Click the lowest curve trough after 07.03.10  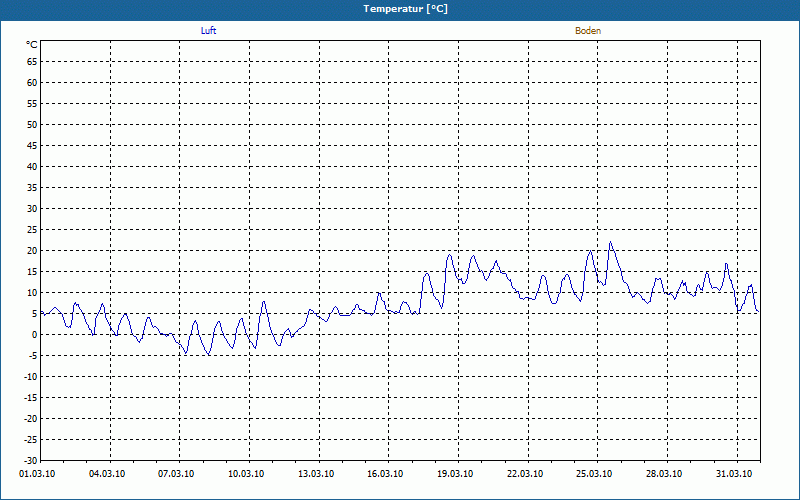click(209, 354)
